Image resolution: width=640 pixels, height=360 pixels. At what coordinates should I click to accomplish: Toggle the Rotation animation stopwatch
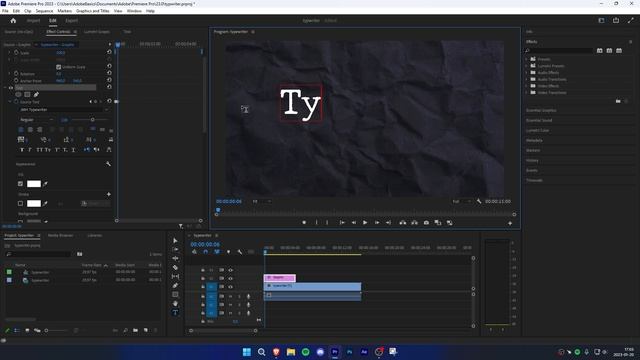coord(16,73)
